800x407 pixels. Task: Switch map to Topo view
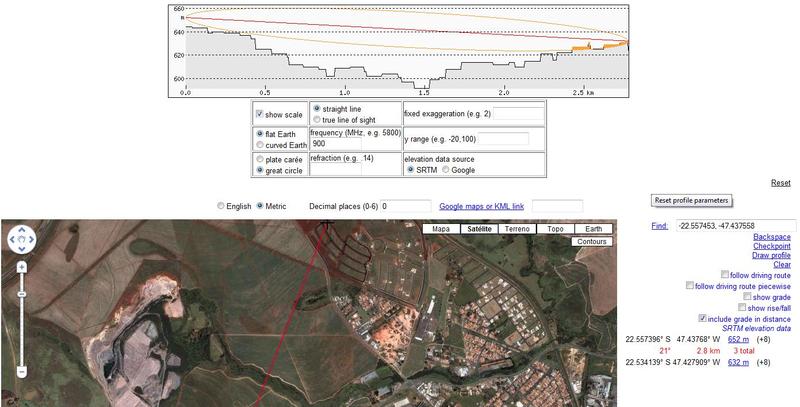(556, 229)
